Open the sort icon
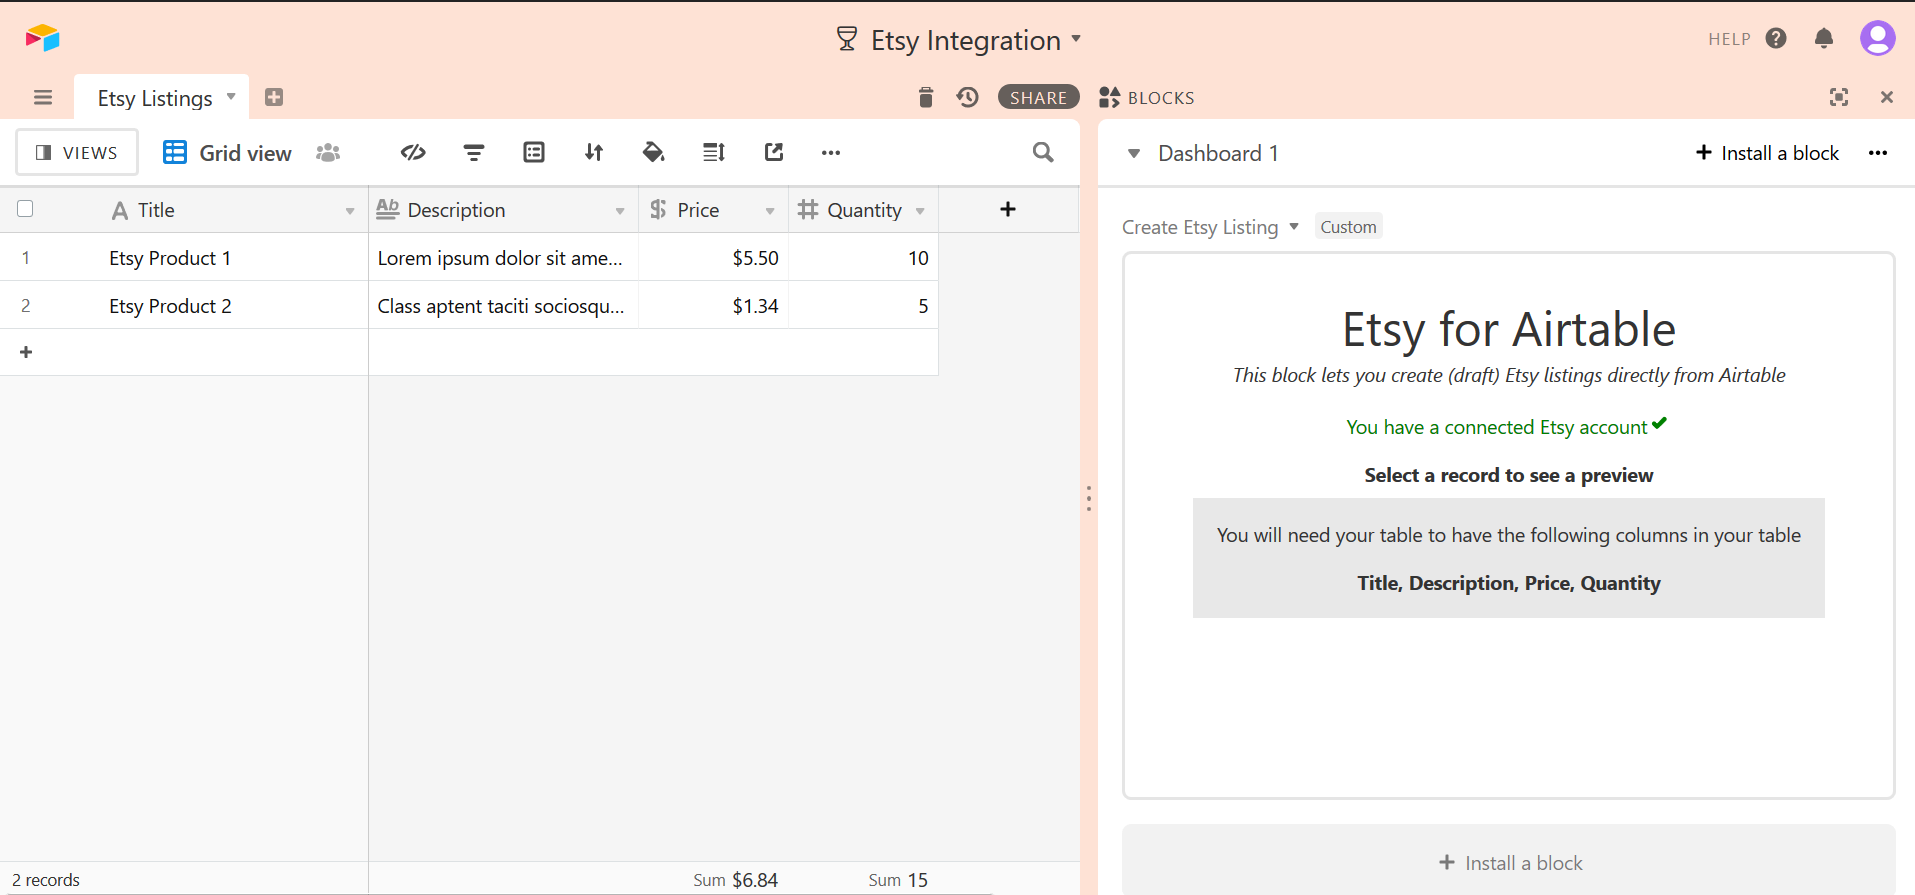 pyautogui.click(x=594, y=152)
